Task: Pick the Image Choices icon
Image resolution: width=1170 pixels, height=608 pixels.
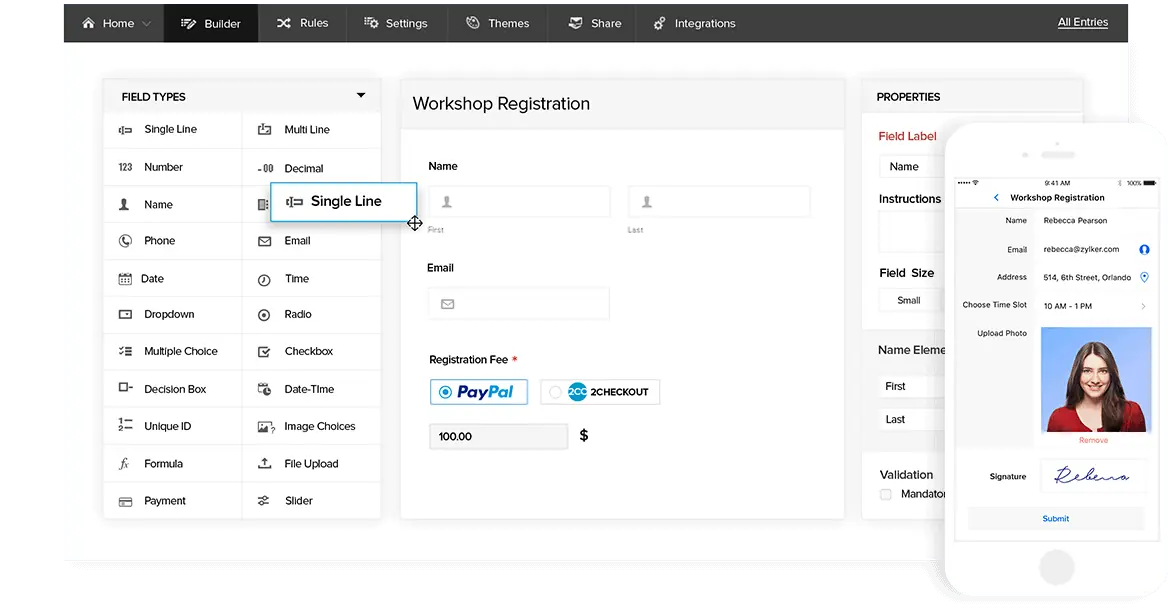Action: click(x=266, y=427)
